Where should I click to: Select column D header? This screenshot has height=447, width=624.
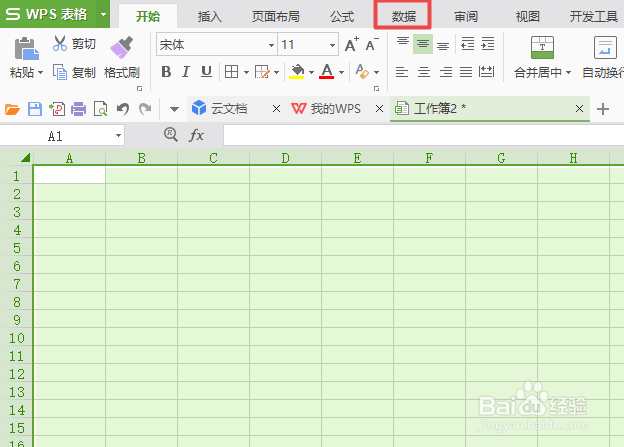pos(285,158)
